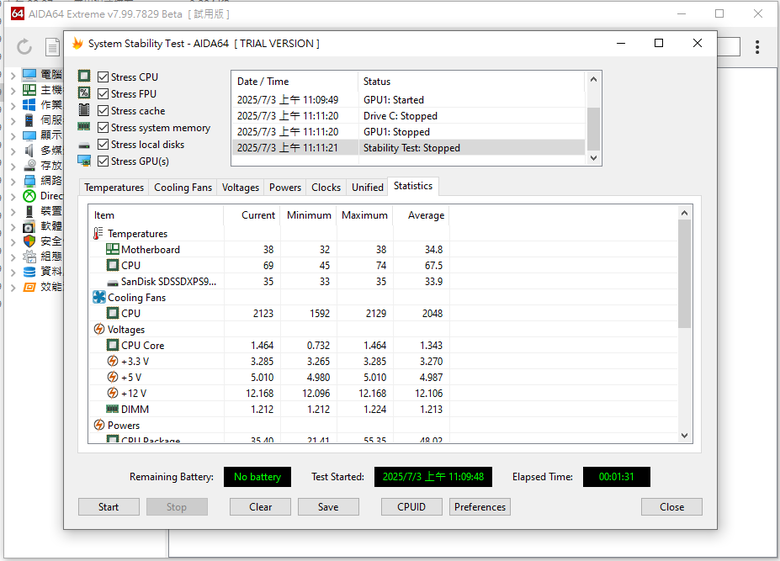The width and height of the screenshot is (780, 561).
Task: Click the Motherboard temperature row icon
Action: (113, 249)
